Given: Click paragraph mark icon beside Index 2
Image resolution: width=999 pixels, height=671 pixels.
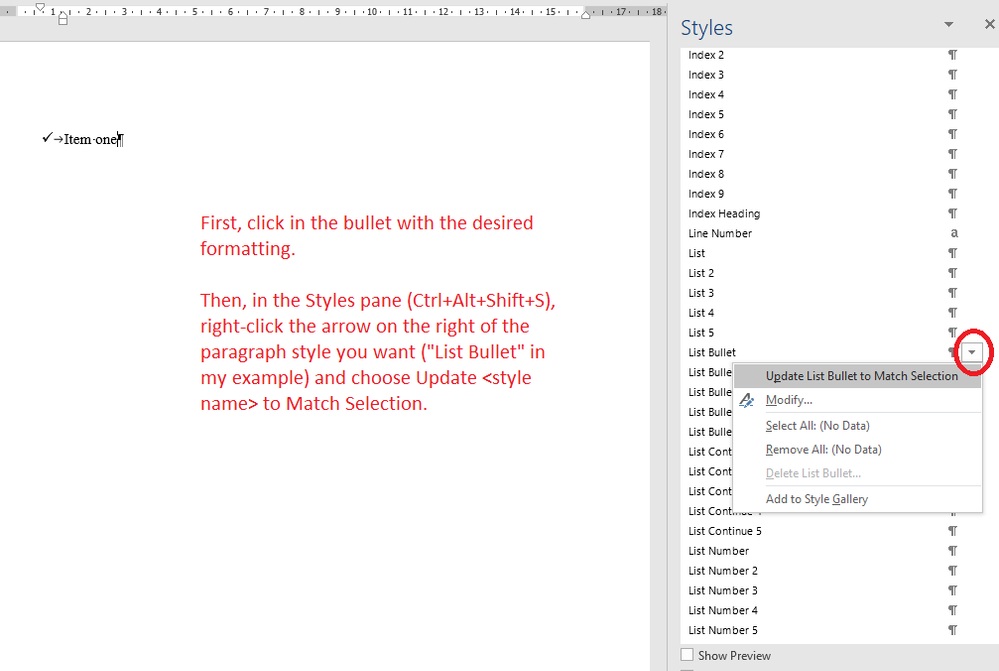Looking at the screenshot, I should [952, 55].
